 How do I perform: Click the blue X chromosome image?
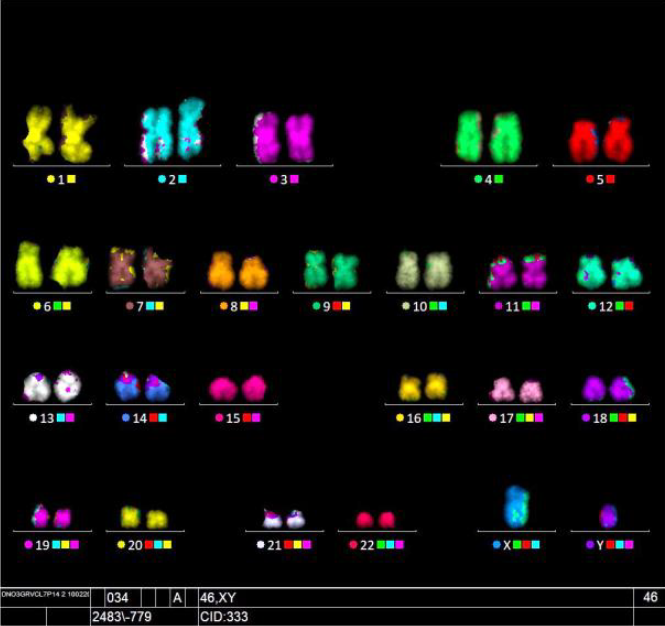coord(517,507)
